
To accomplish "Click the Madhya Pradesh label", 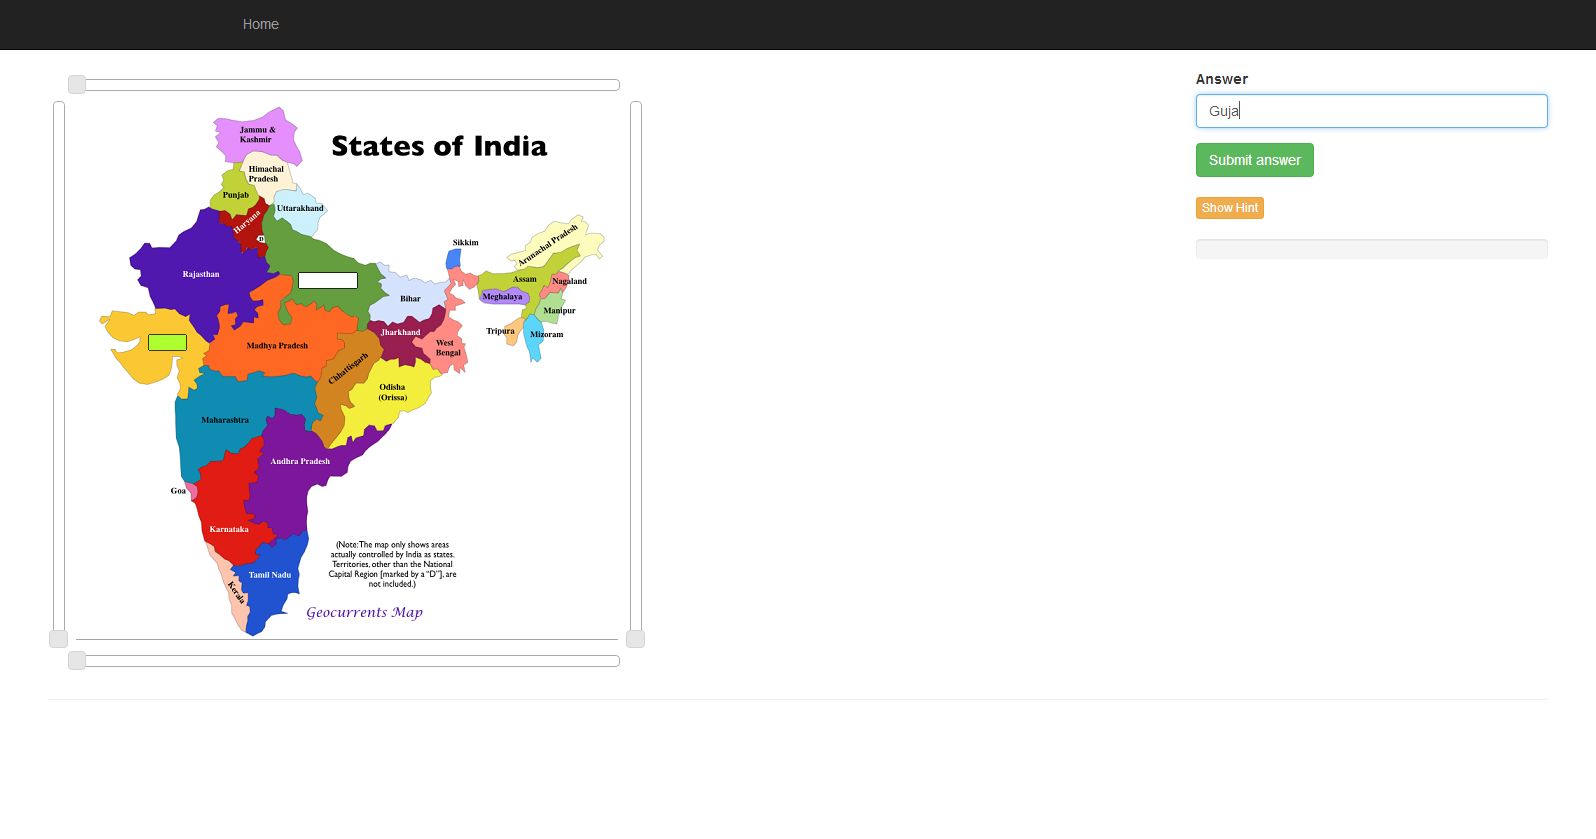I will coord(277,346).
